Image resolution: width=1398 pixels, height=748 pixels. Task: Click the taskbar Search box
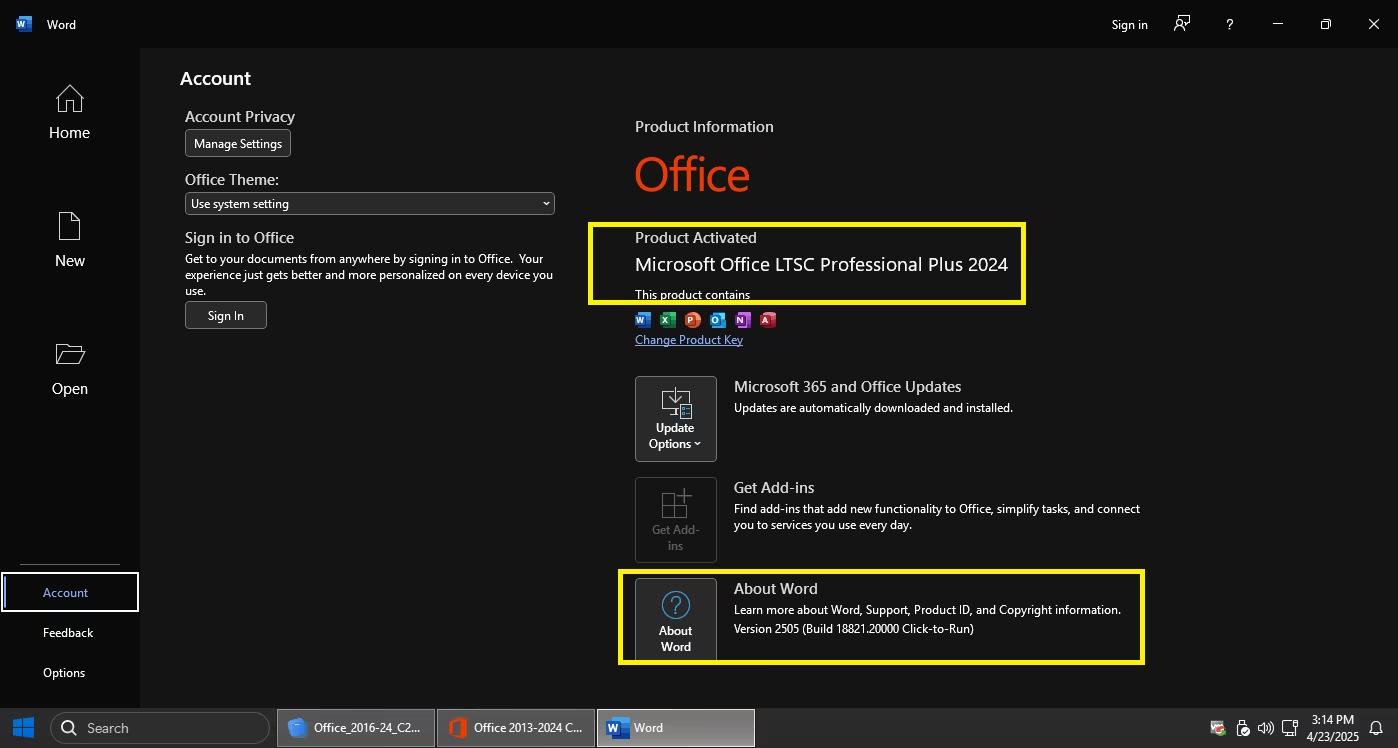point(160,728)
